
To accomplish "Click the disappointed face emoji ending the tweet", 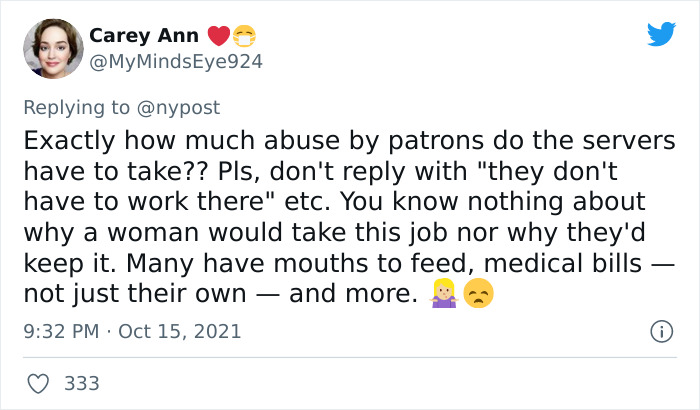I will (478, 295).
